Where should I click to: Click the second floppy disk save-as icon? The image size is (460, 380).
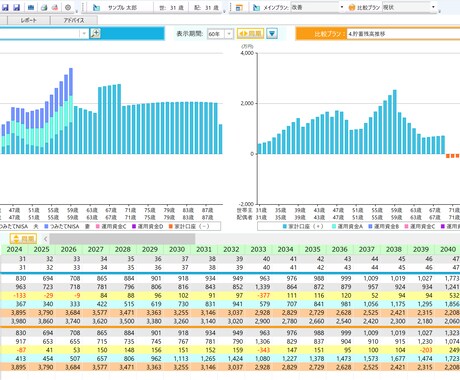(x=17, y=7)
